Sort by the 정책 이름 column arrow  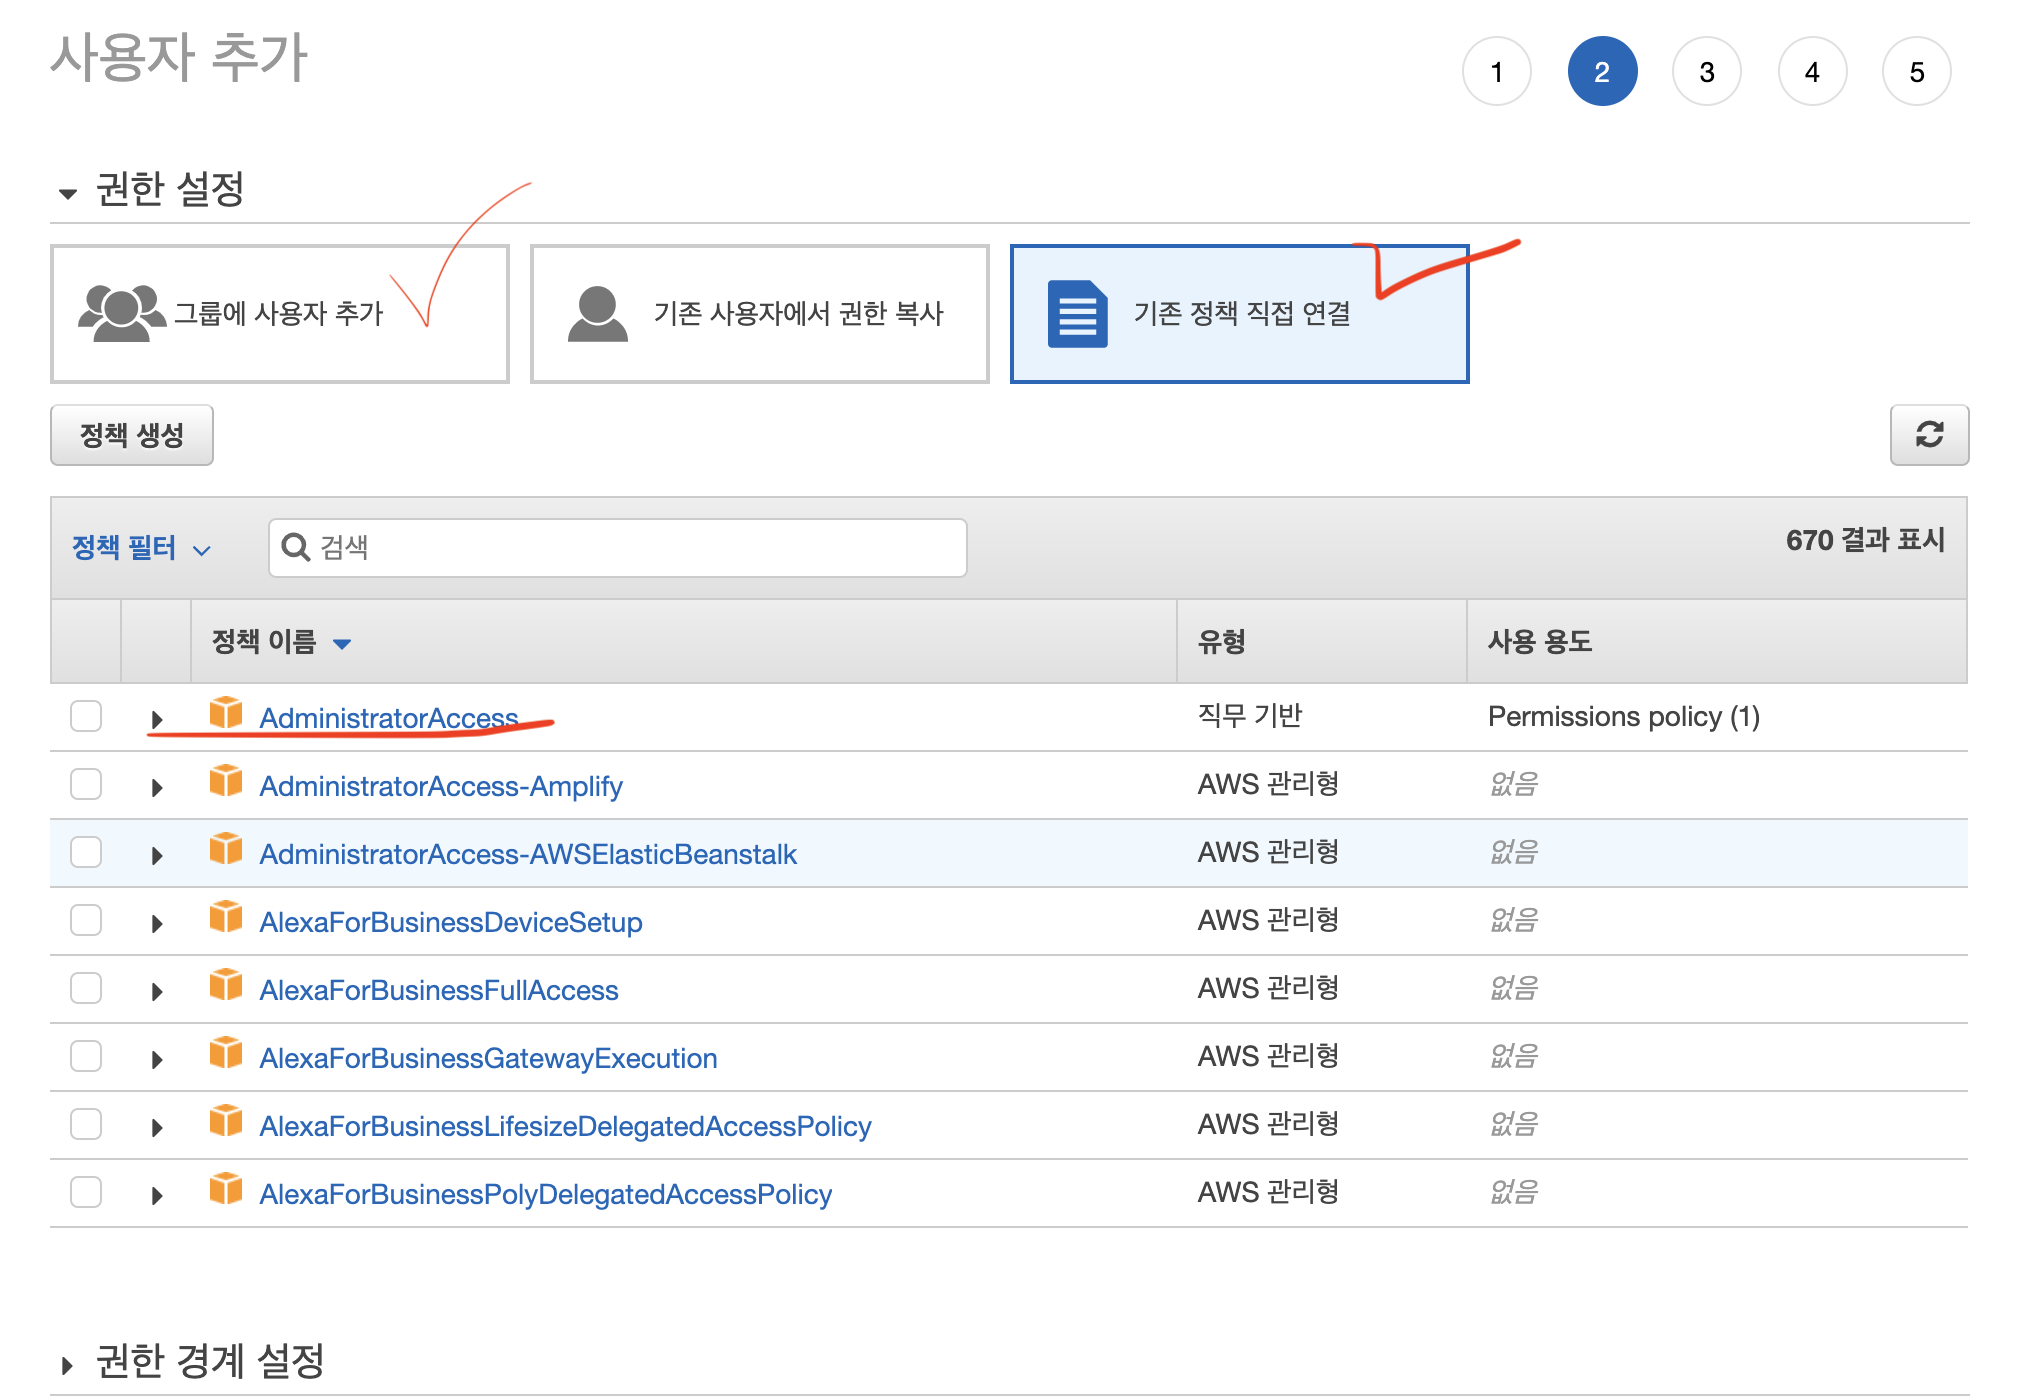click(342, 643)
